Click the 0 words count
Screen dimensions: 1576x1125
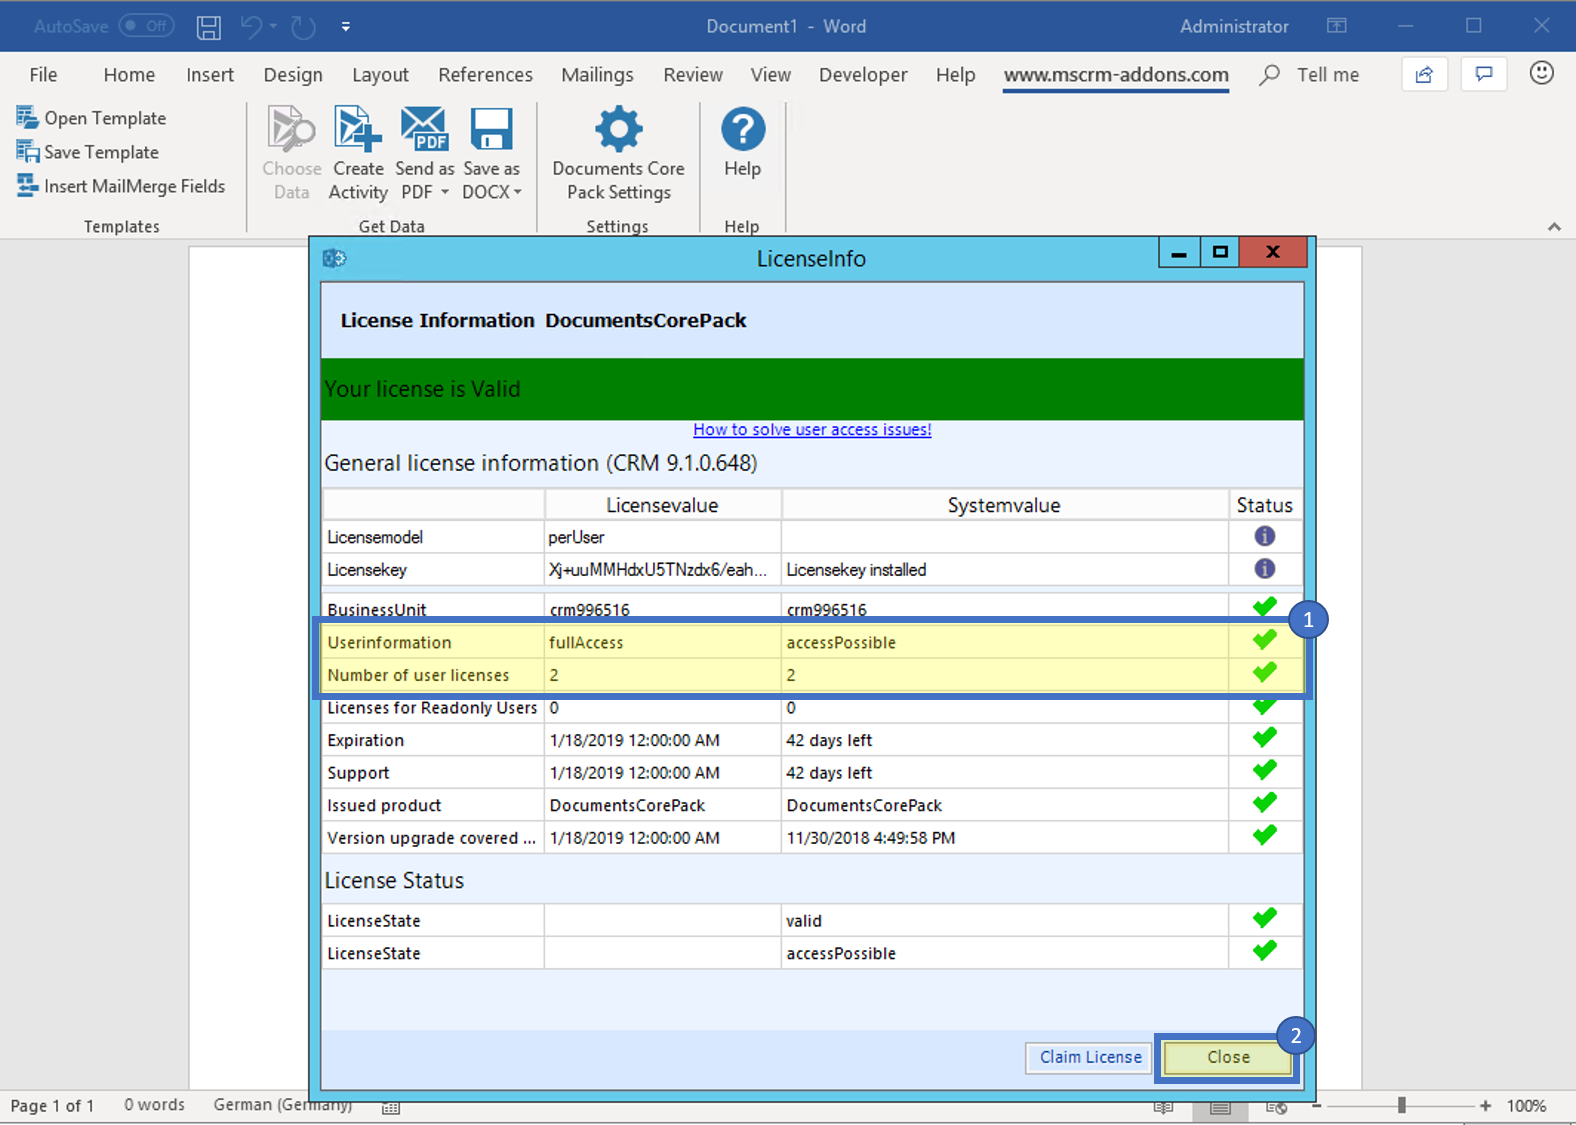pyautogui.click(x=154, y=1105)
